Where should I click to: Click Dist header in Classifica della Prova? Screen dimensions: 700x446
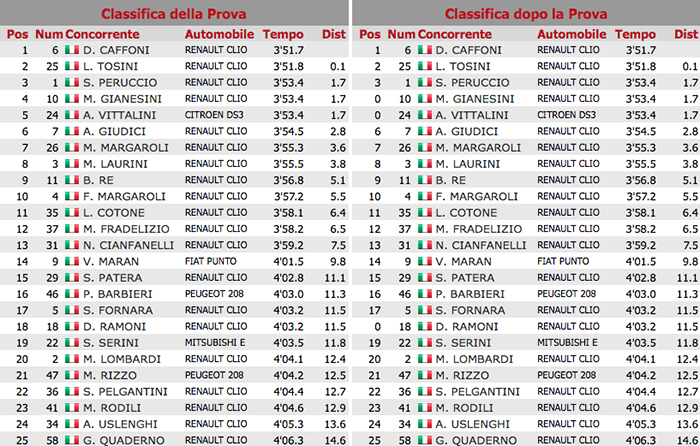coord(334,34)
